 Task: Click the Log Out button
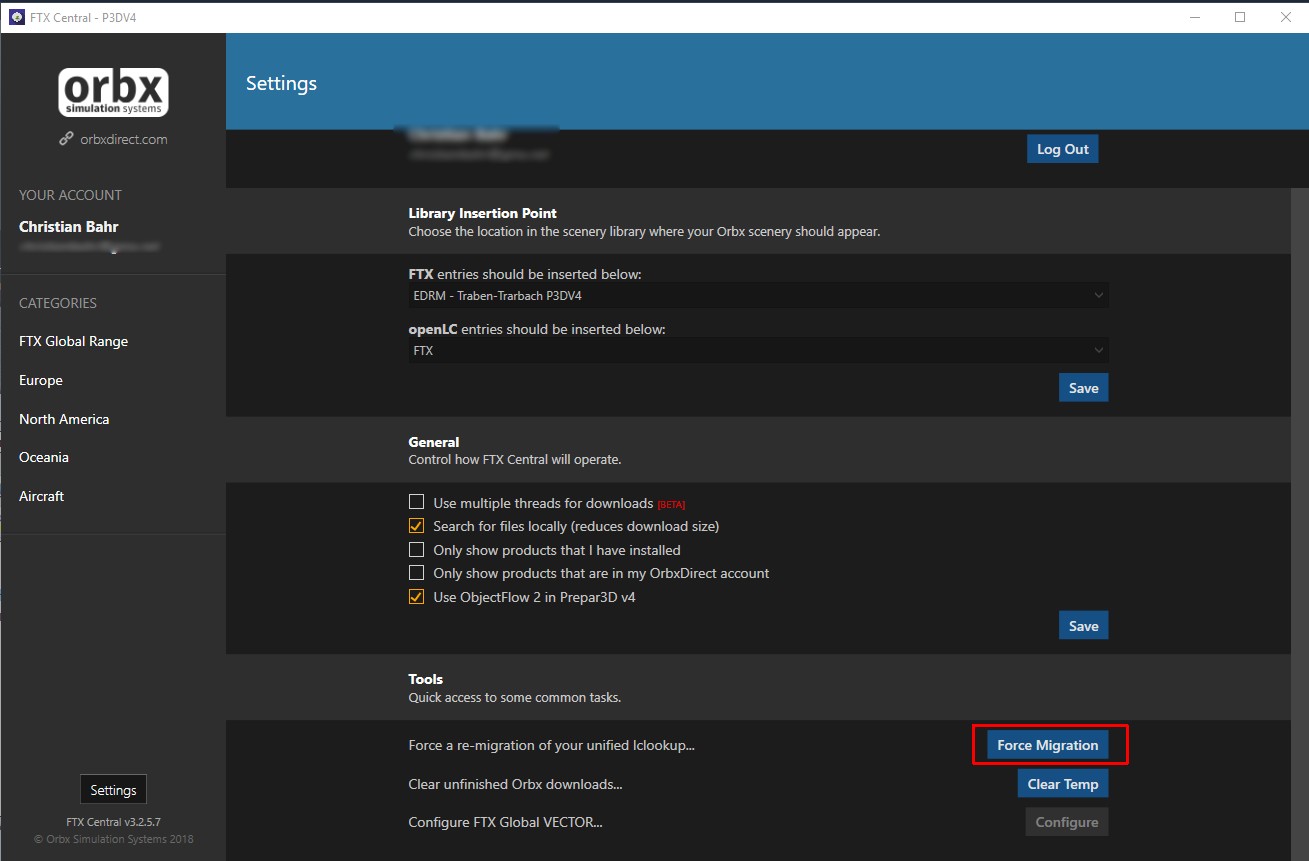[1063, 149]
